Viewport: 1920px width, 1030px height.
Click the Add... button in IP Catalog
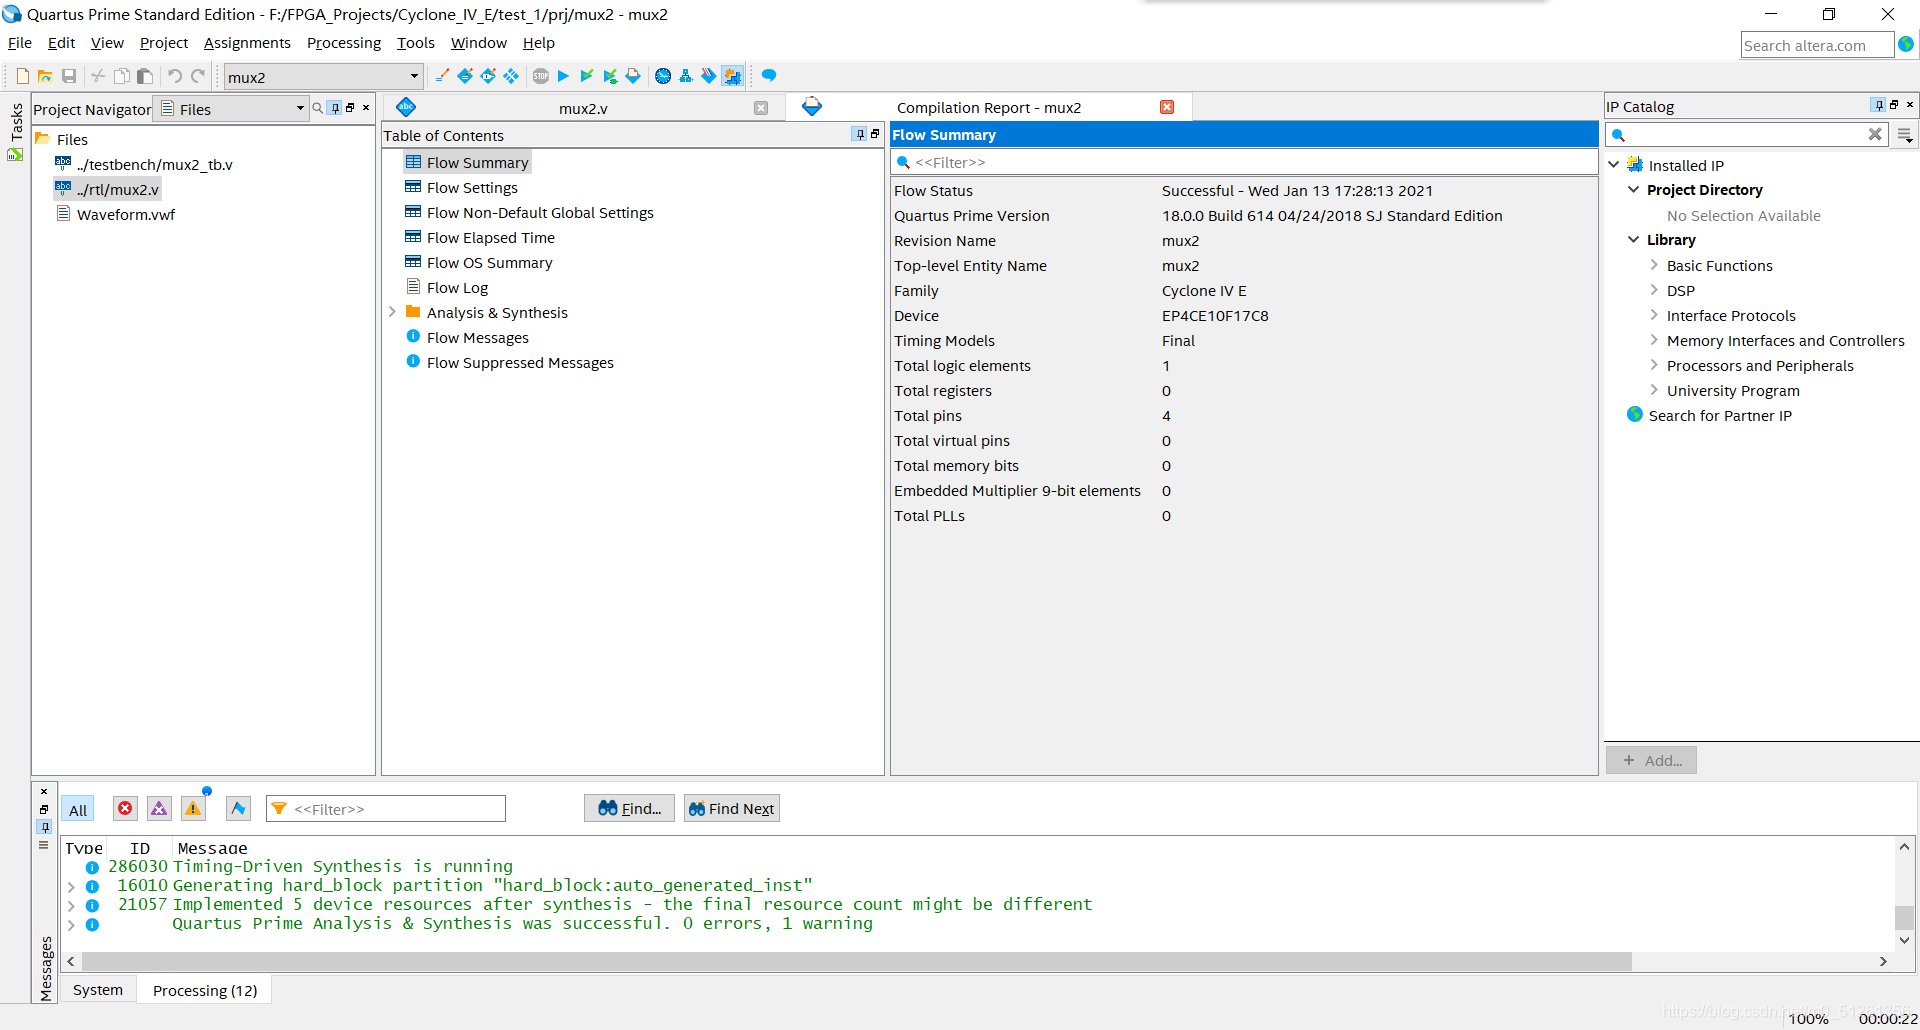pos(1651,760)
